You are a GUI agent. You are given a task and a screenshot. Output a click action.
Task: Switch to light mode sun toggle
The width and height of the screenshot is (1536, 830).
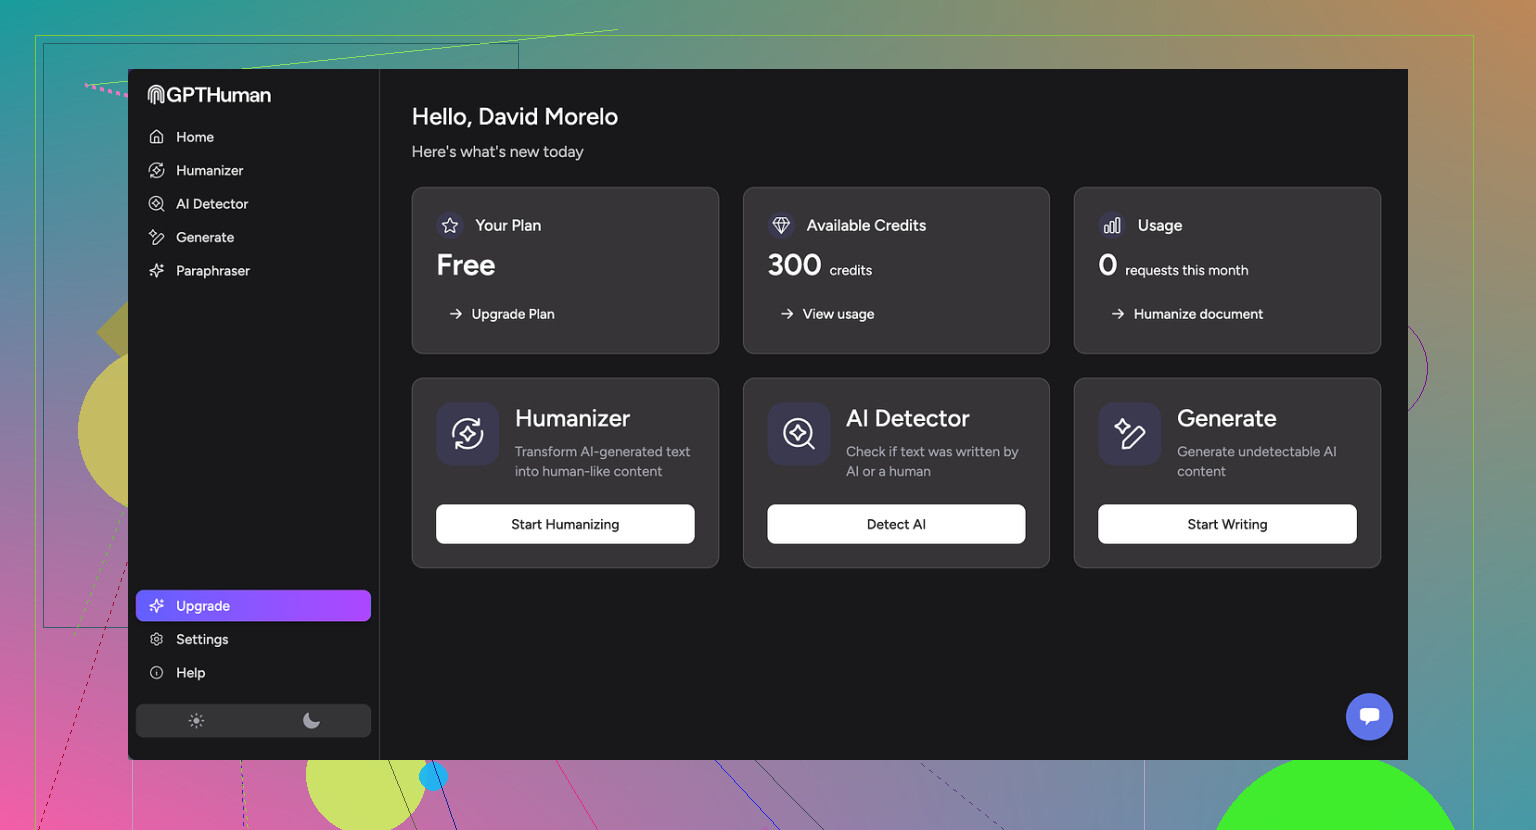pyautogui.click(x=196, y=721)
